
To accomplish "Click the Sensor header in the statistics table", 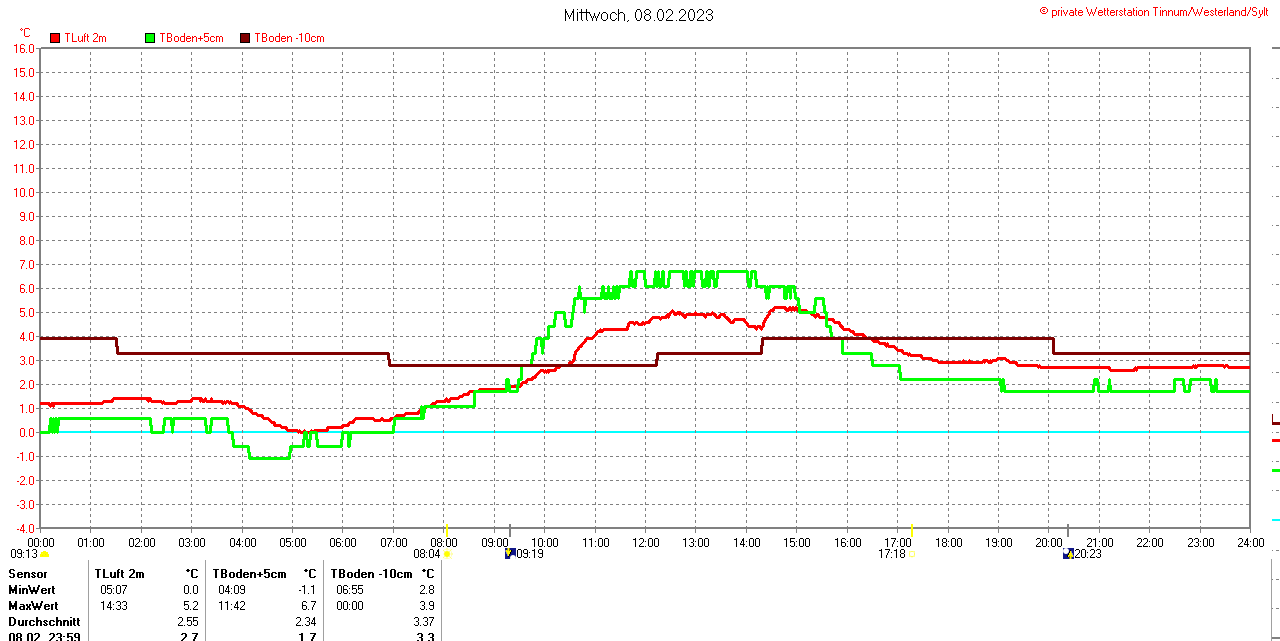I will (x=28, y=574).
